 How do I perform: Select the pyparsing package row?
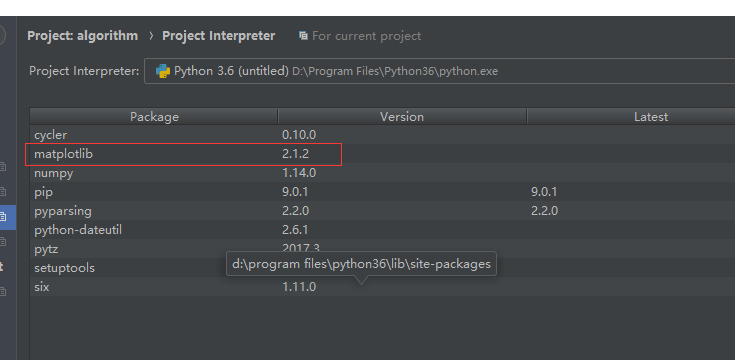click(x=382, y=211)
